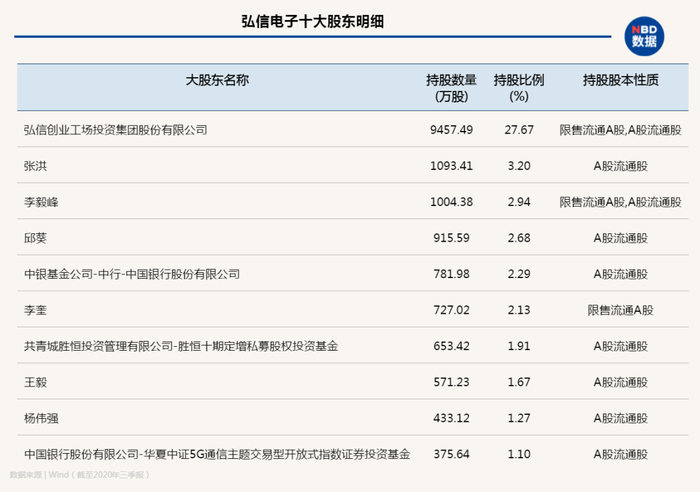This screenshot has height=492, width=700.
Task: Select shareholder 李奎
Action: pos(35,310)
